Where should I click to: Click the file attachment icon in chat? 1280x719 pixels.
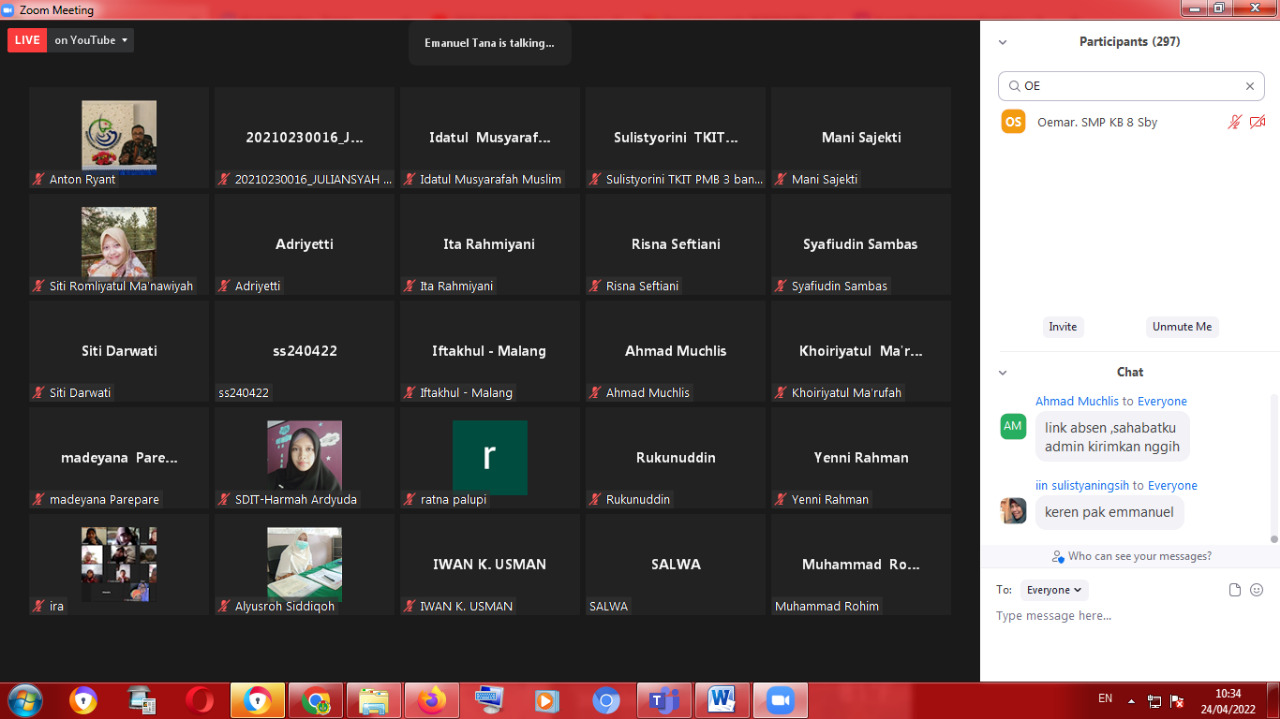1235,590
